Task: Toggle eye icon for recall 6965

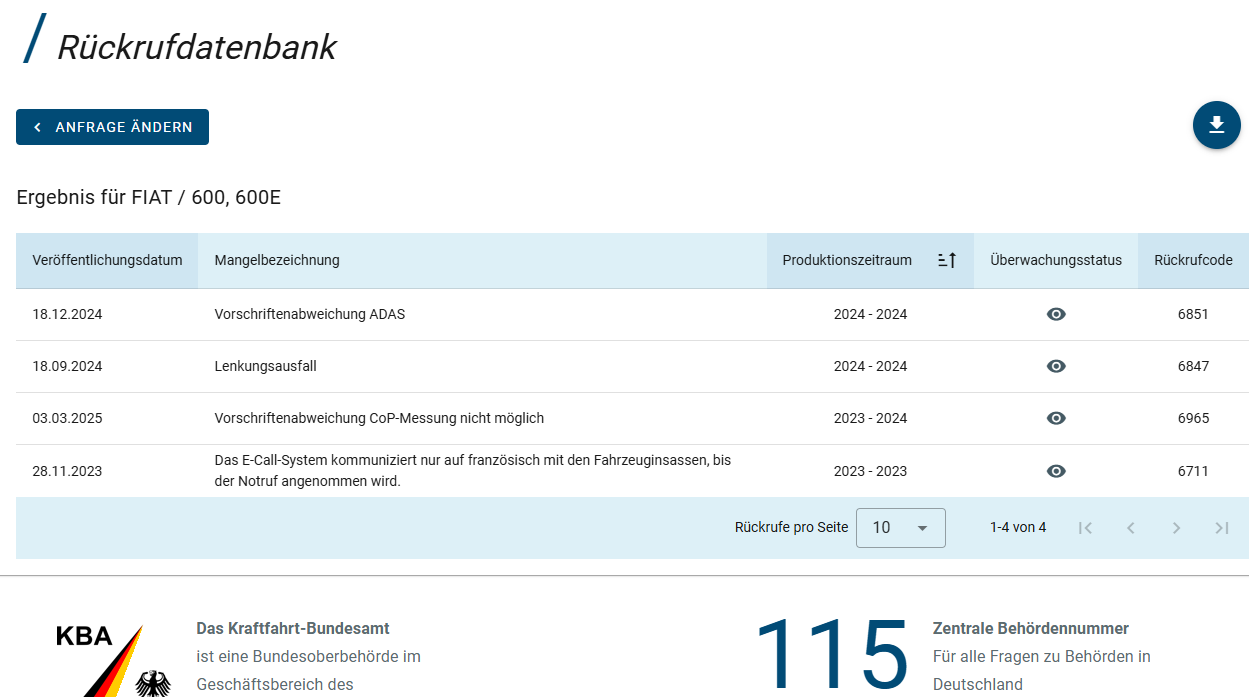Action: [1056, 418]
